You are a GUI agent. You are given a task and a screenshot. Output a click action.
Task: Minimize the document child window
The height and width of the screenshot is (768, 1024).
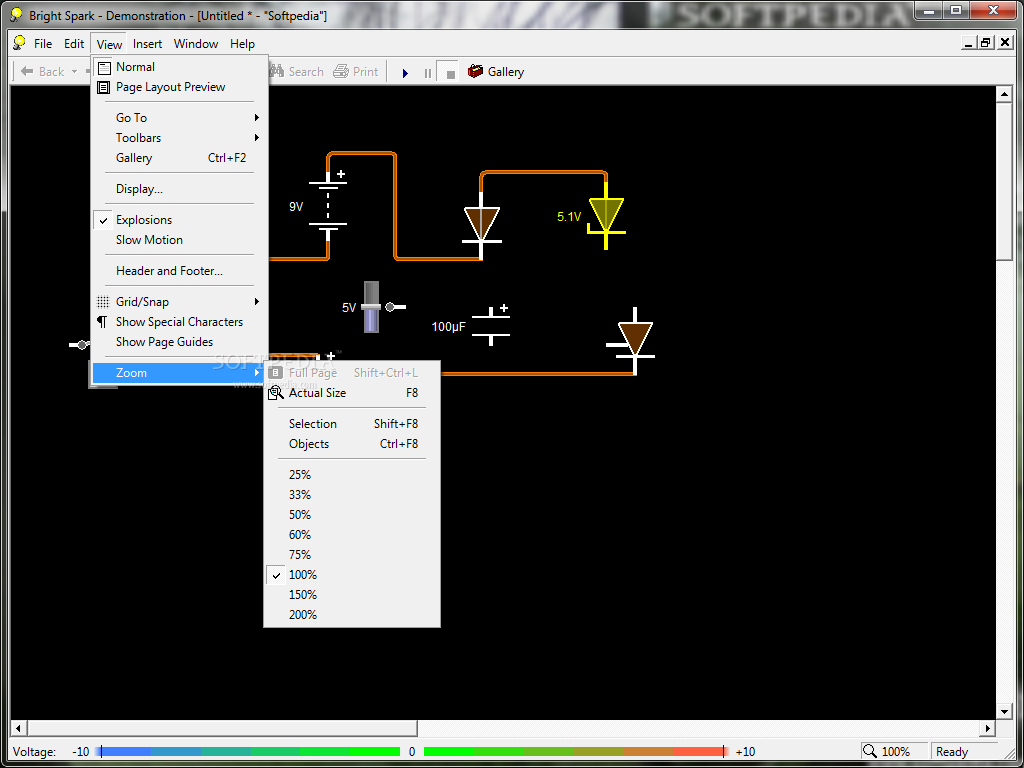tap(969, 43)
